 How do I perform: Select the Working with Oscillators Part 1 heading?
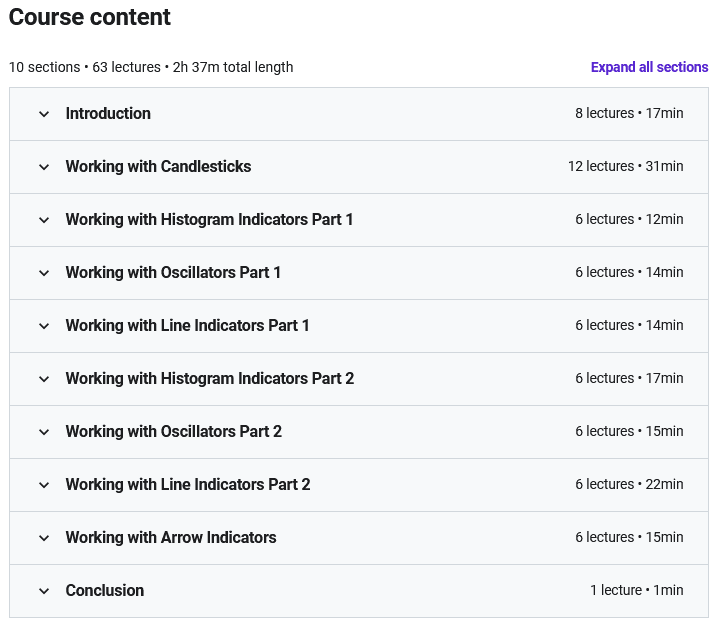[x=173, y=273]
